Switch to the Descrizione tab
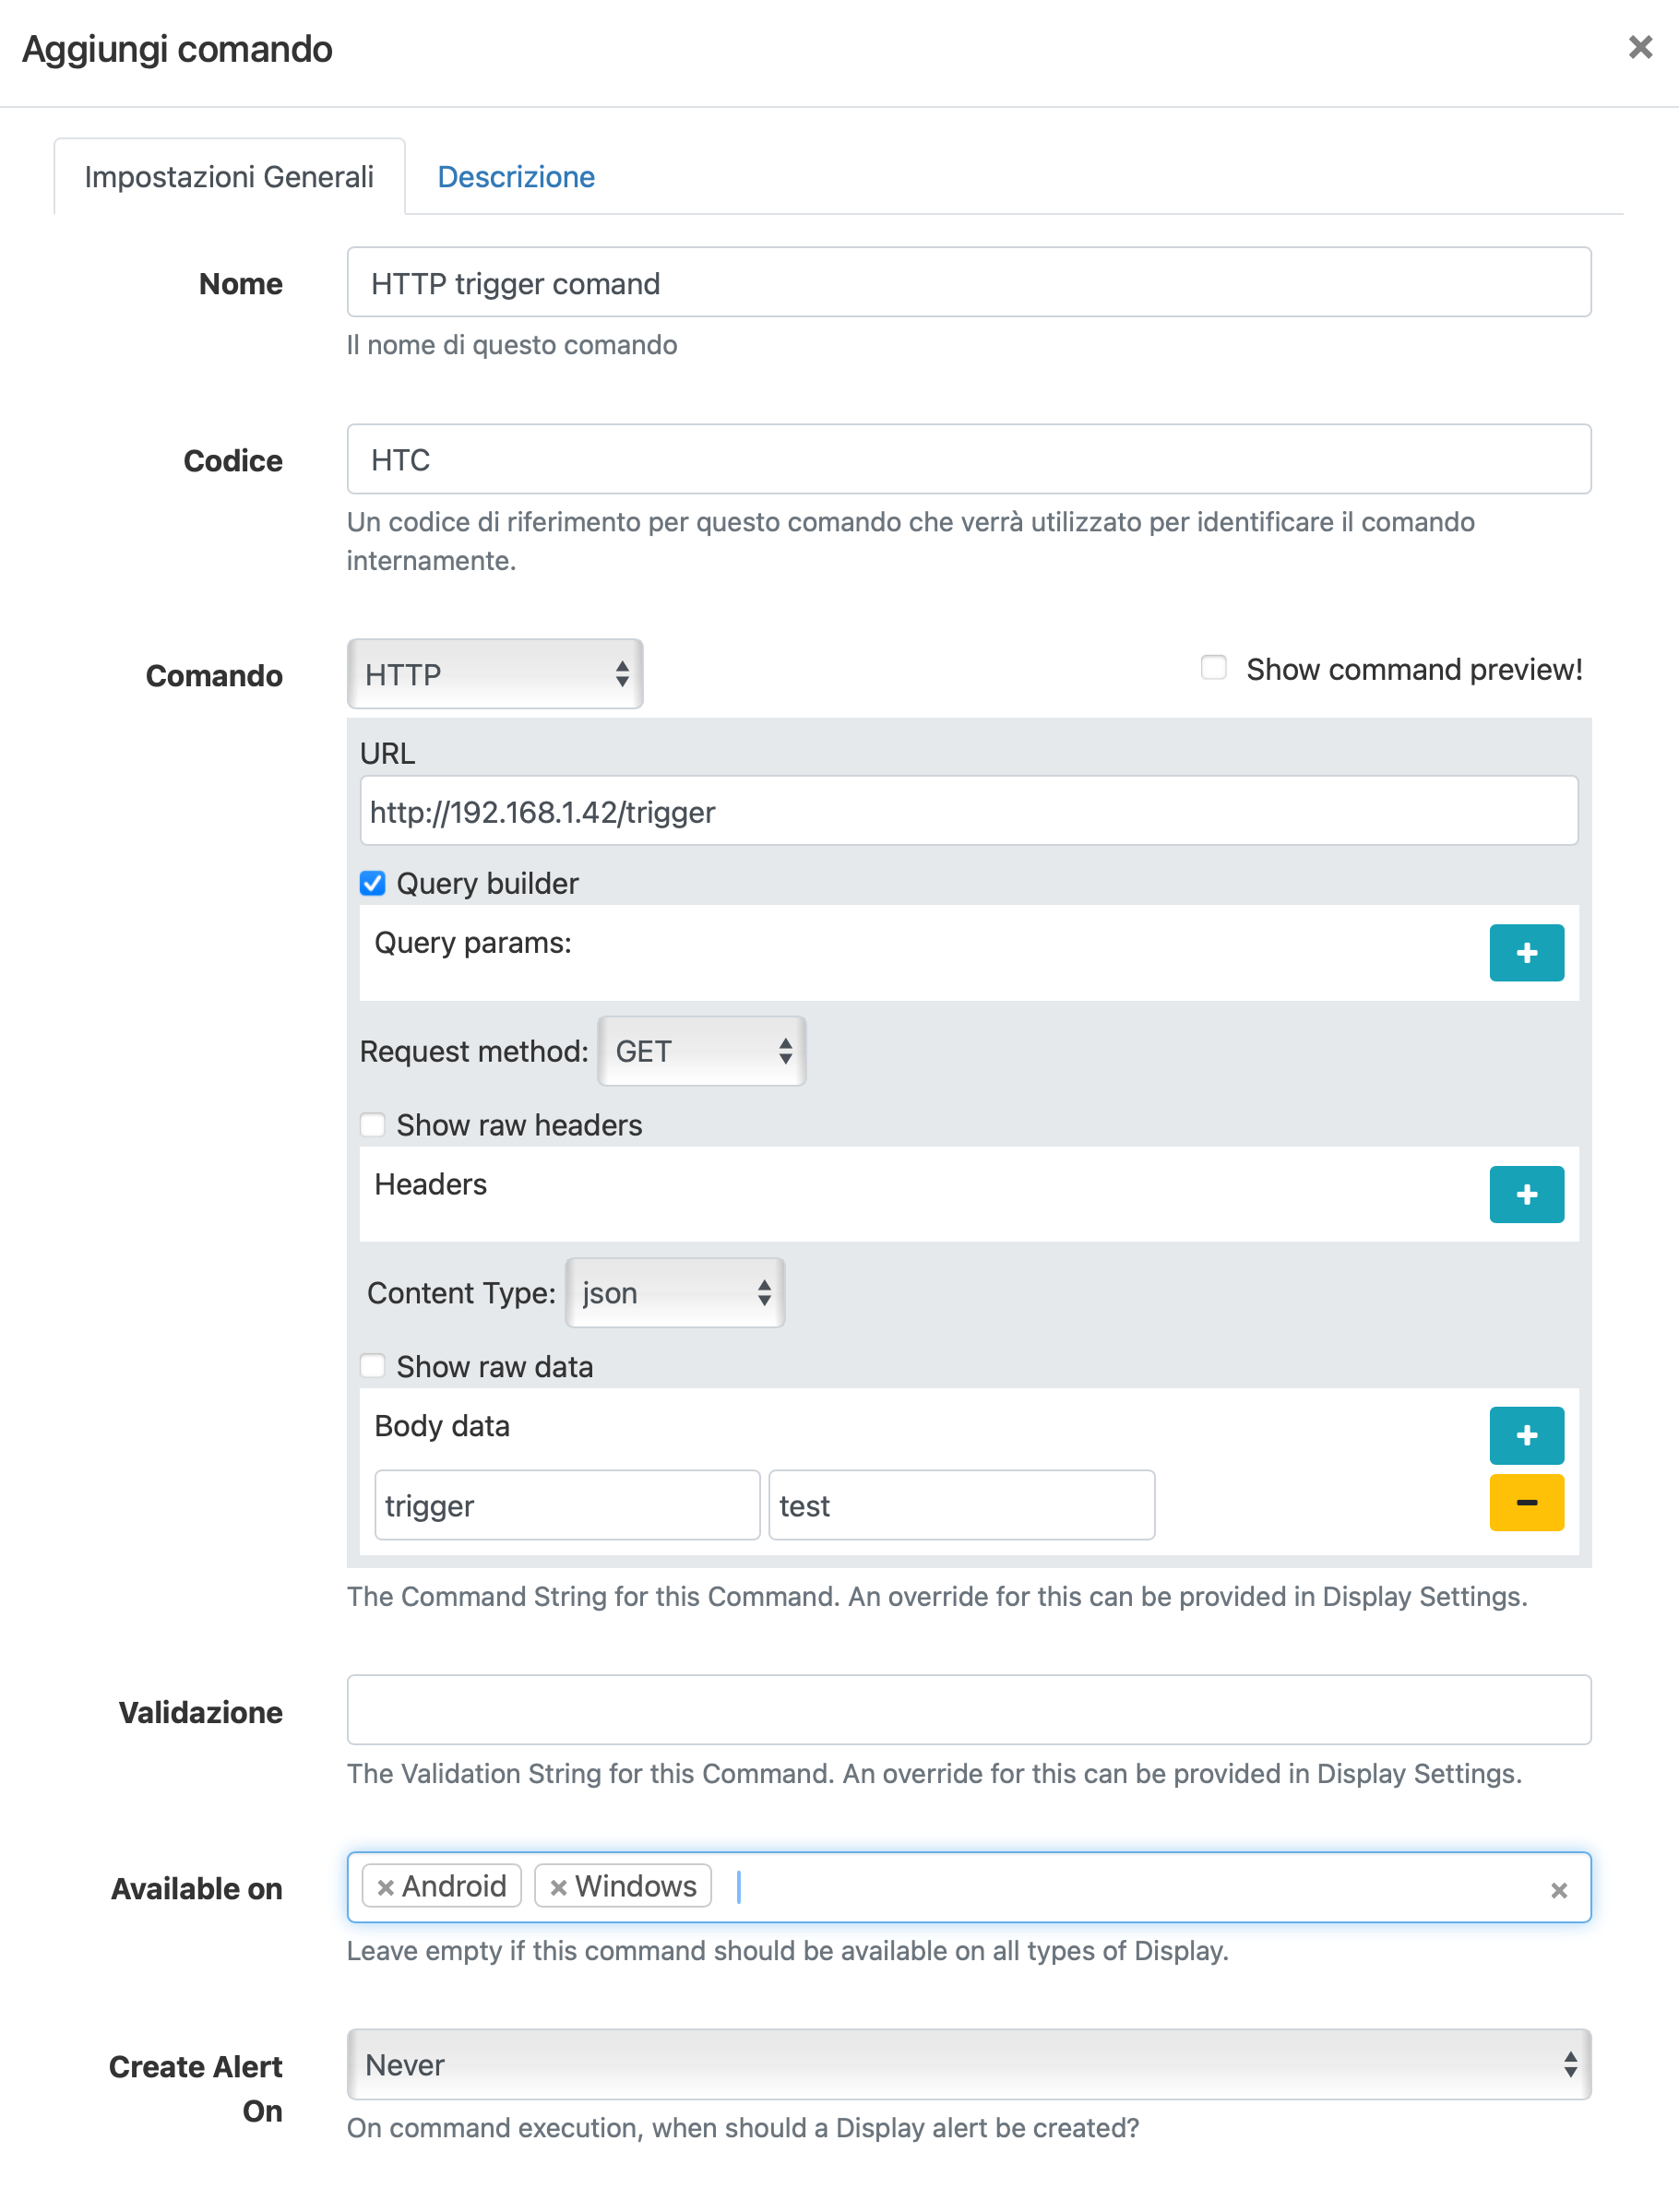The height and width of the screenshot is (2212, 1679). point(516,177)
